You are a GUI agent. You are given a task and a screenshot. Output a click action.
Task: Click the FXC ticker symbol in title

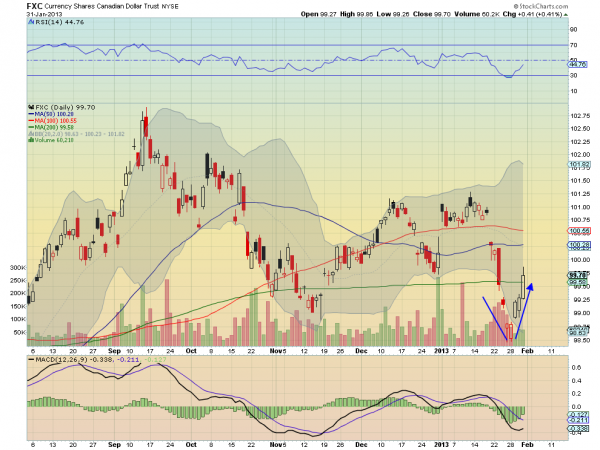click(x=34, y=6)
